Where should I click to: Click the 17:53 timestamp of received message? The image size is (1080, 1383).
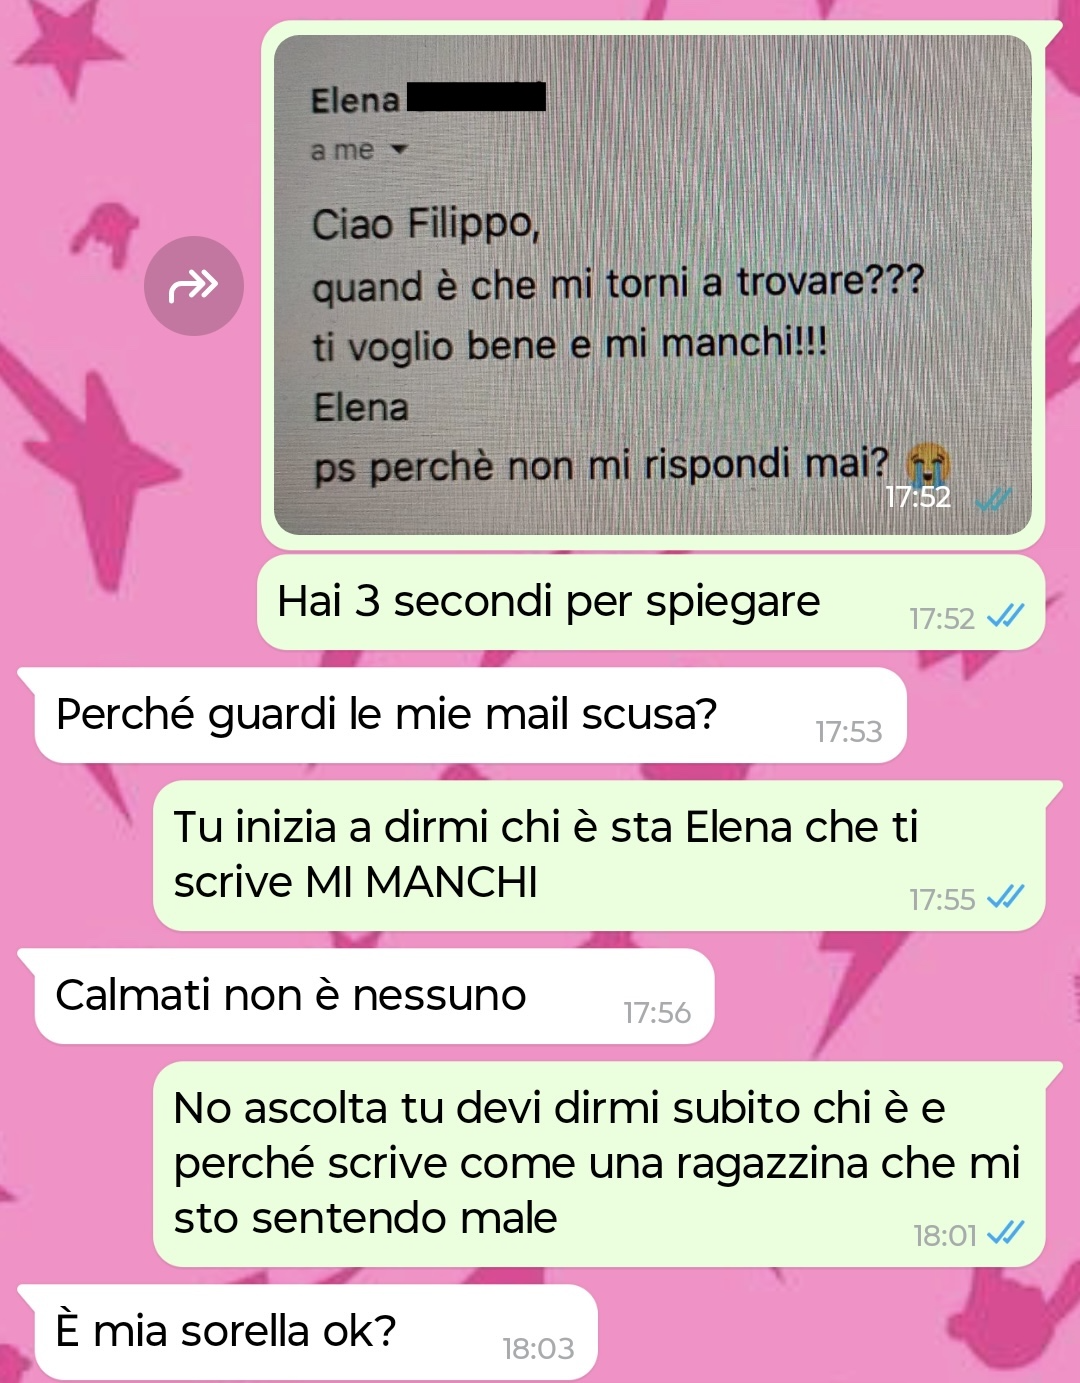click(848, 732)
